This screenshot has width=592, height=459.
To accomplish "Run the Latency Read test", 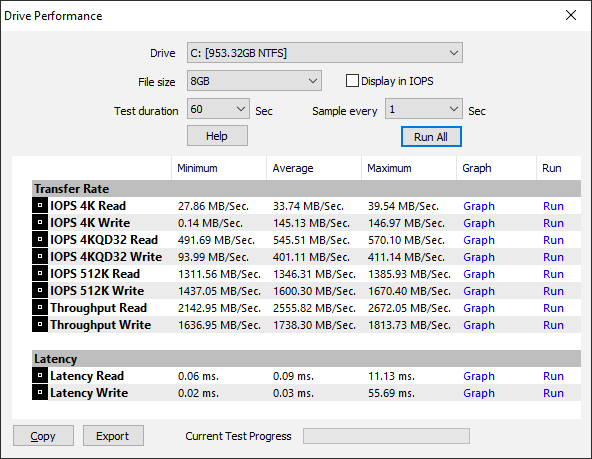I will coord(553,376).
